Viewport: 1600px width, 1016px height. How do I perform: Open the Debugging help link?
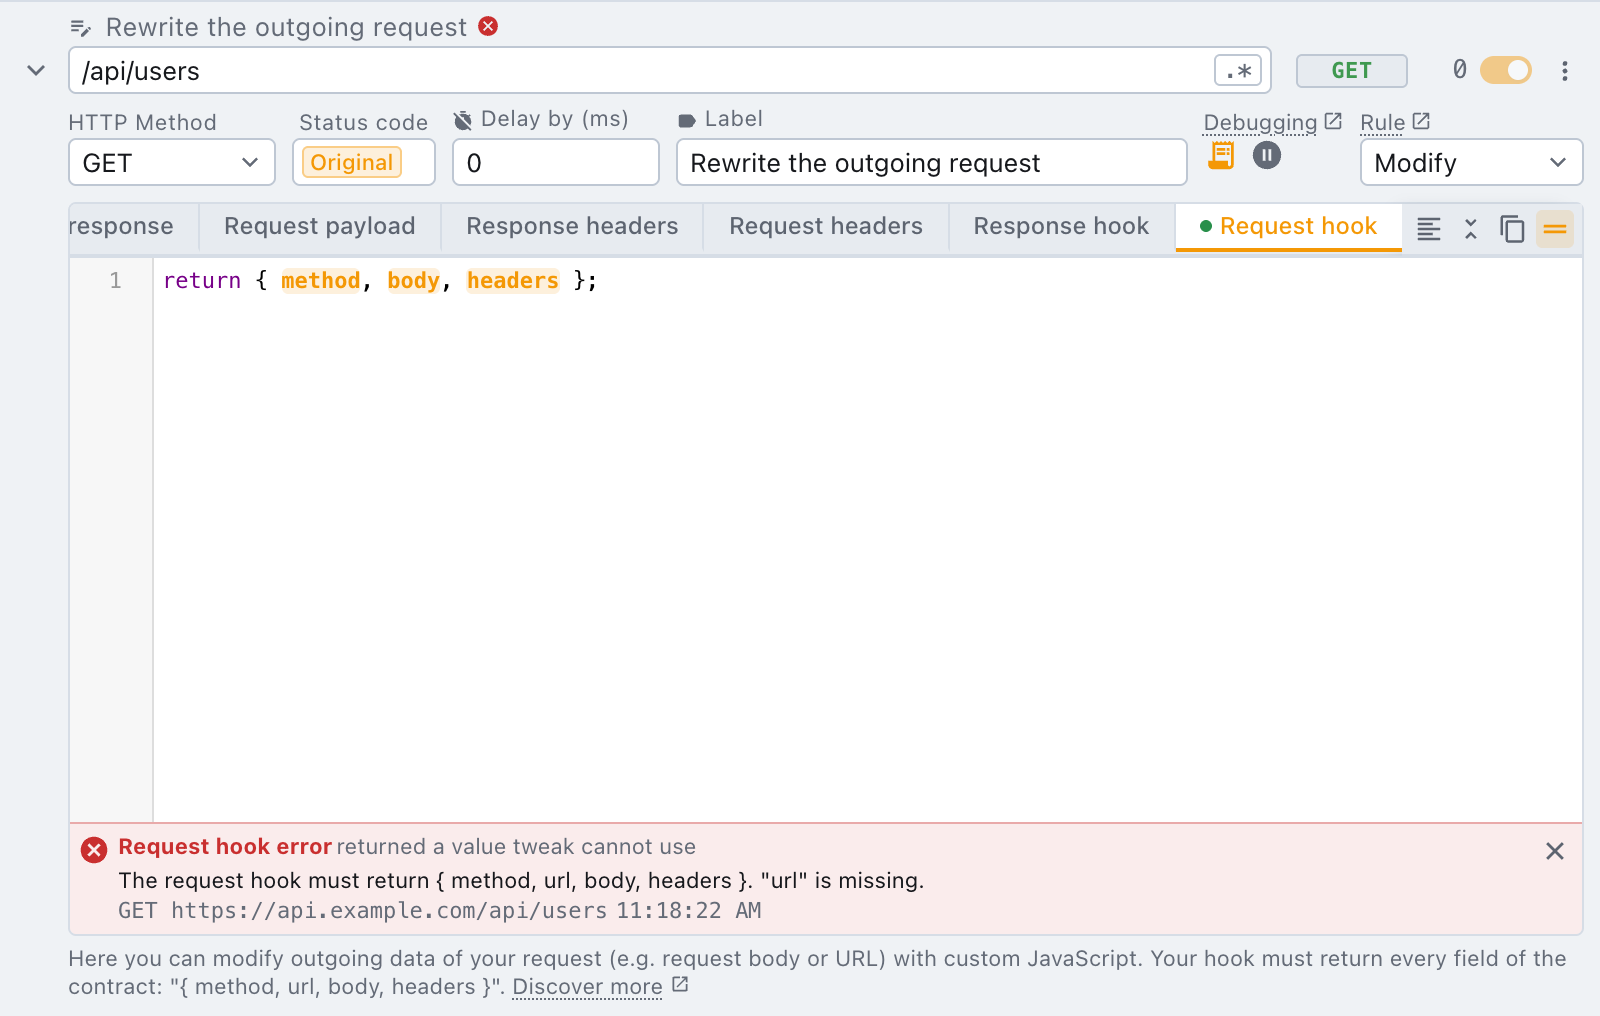(x=1271, y=122)
